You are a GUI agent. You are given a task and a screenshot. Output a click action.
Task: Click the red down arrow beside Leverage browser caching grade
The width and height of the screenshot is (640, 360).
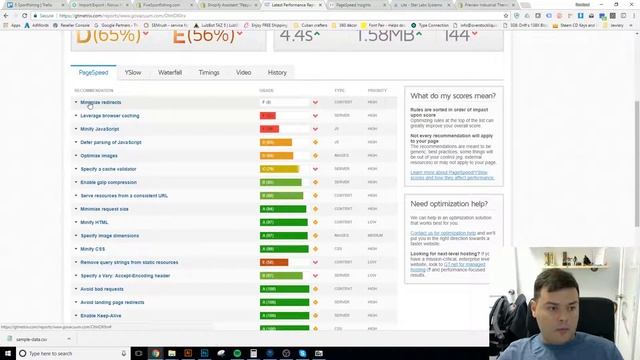coord(315,116)
